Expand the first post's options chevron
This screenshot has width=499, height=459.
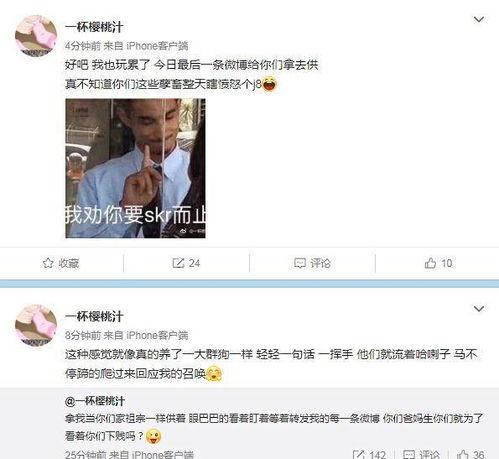[x=479, y=20]
